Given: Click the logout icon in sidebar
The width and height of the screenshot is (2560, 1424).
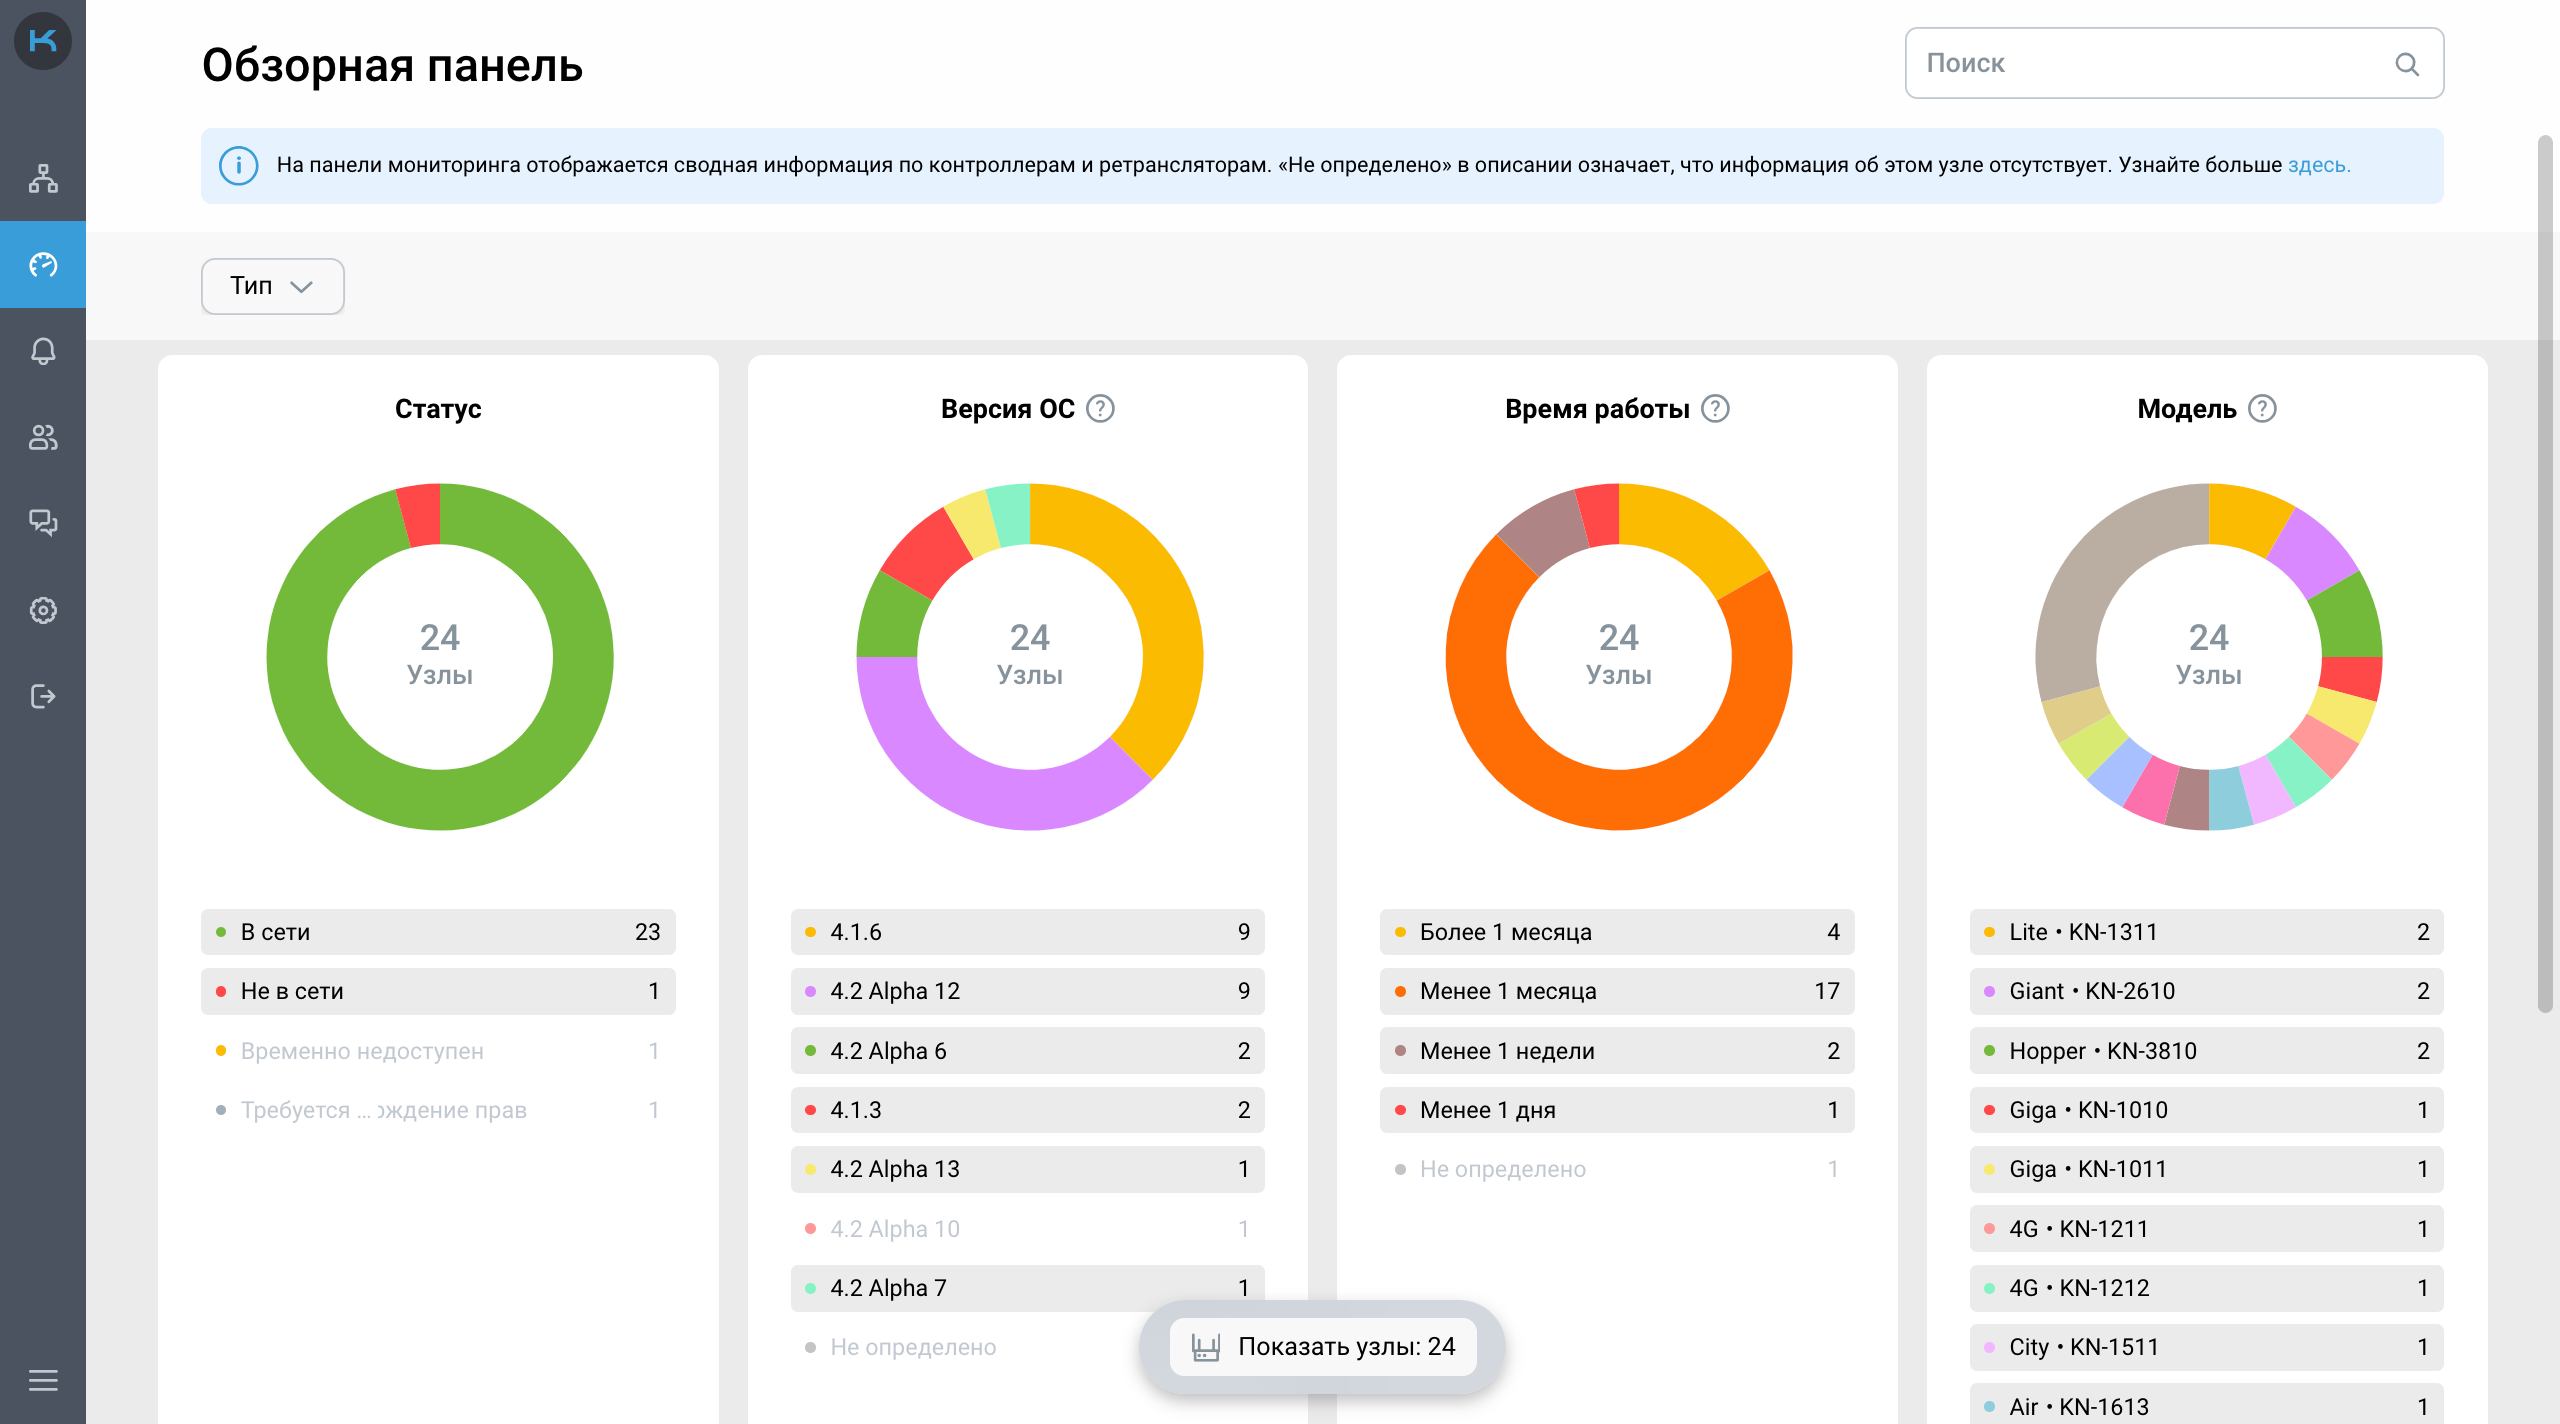Looking at the screenshot, I should click(x=43, y=696).
